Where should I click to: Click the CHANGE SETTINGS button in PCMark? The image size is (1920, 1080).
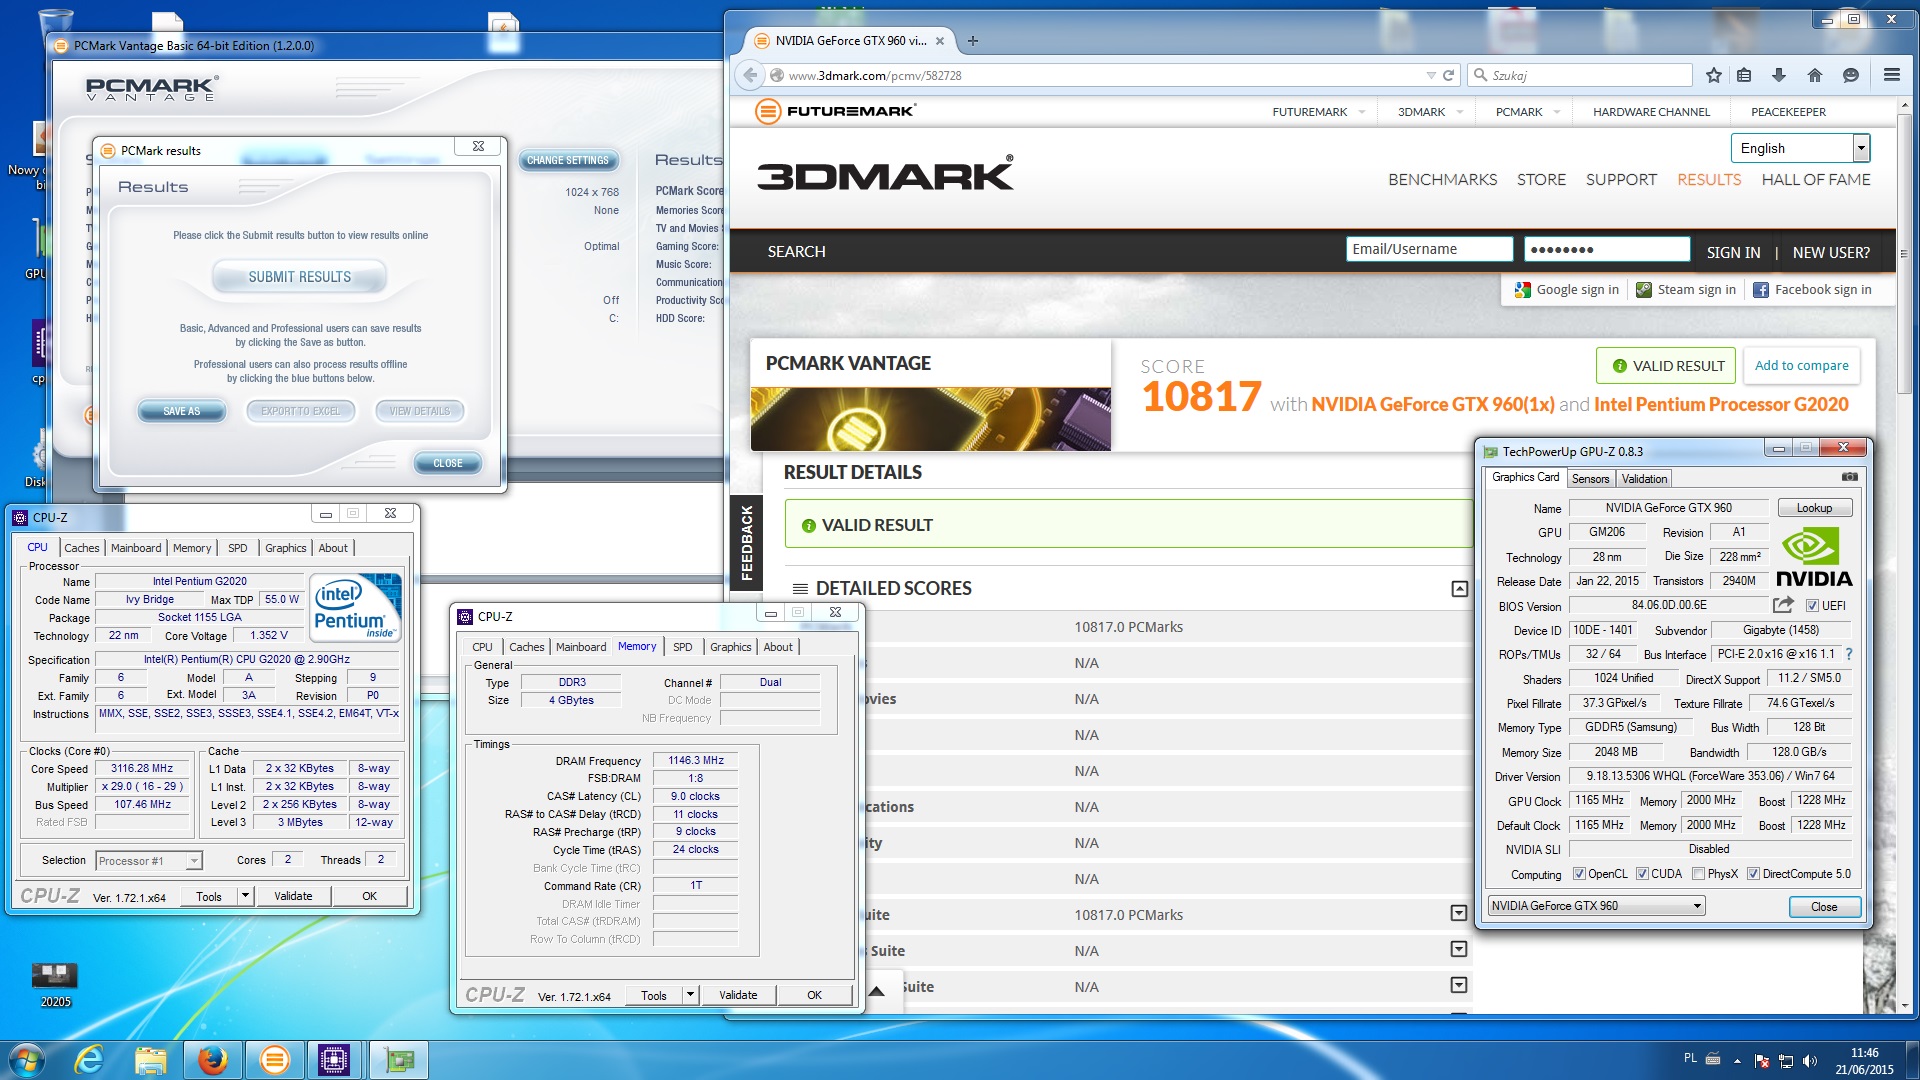click(567, 160)
